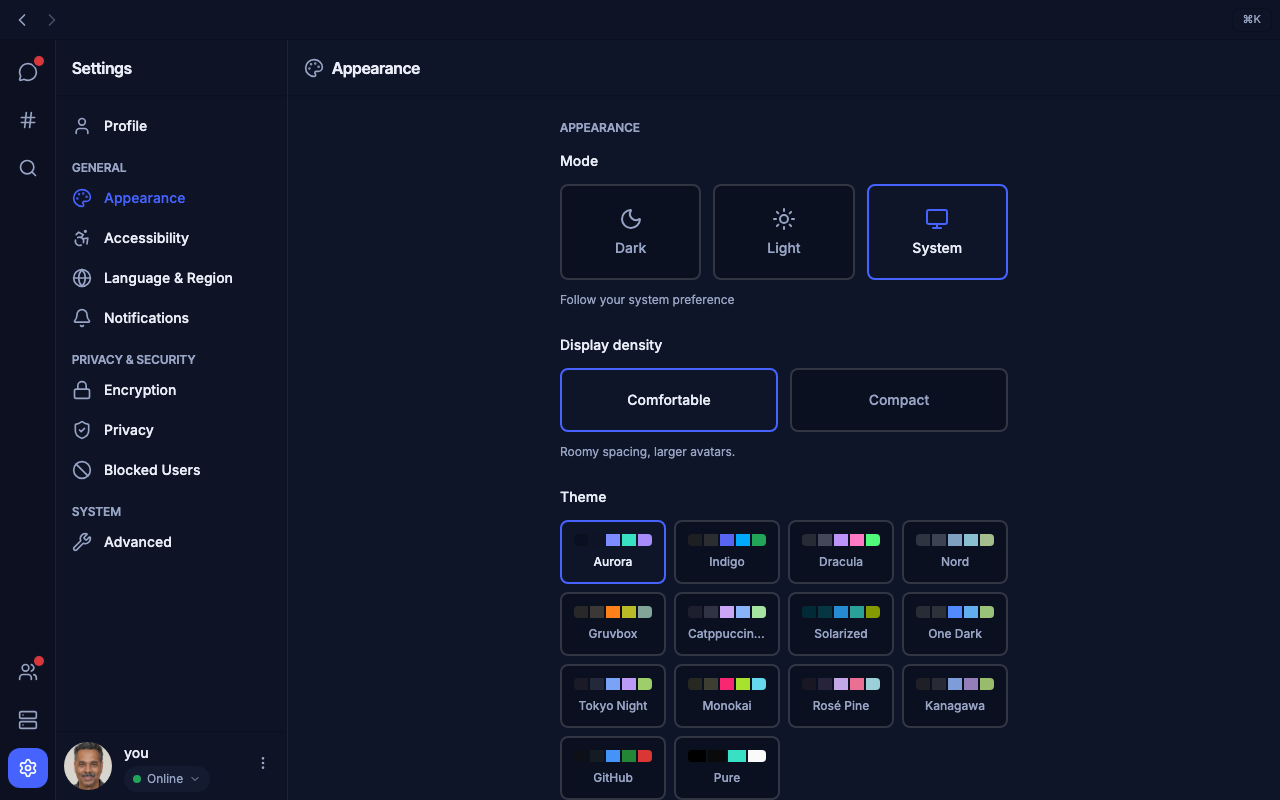This screenshot has height=800, width=1280.
Task: Select Dark mode
Action: click(630, 232)
